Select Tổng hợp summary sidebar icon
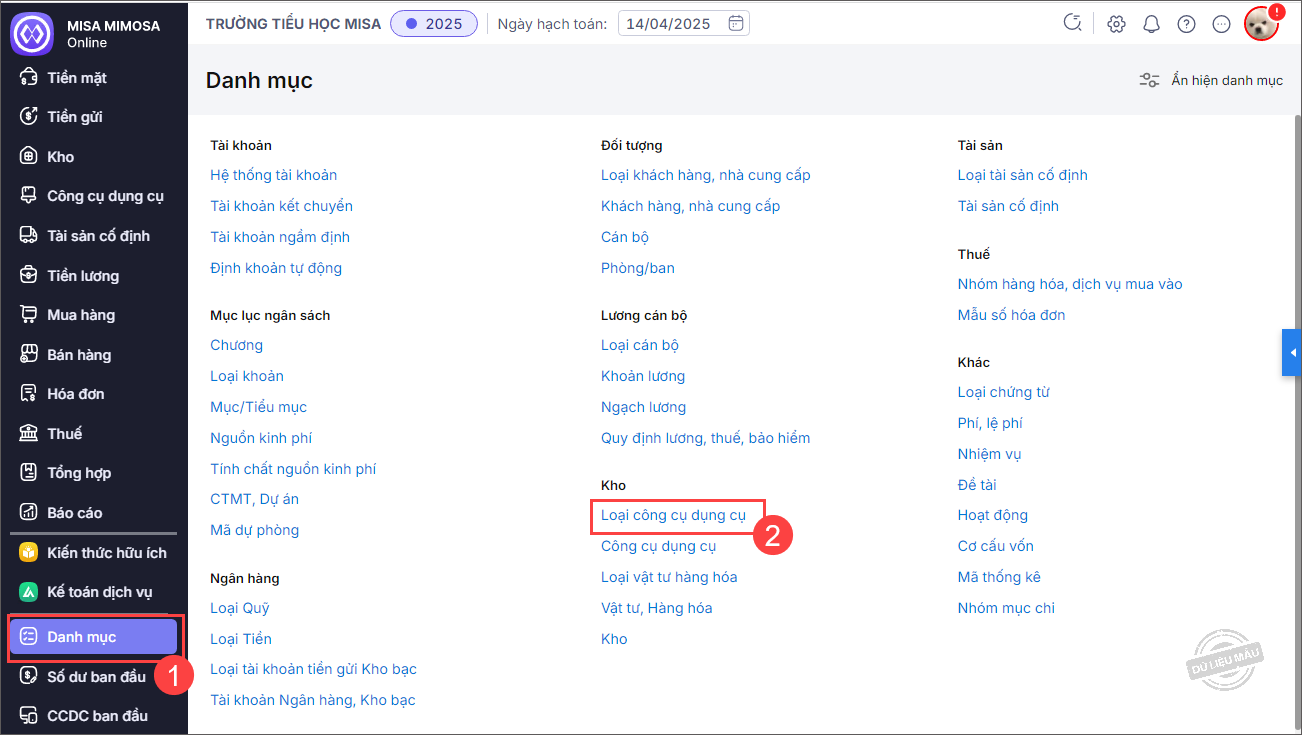The width and height of the screenshot is (1302, 735). point(29,473)
